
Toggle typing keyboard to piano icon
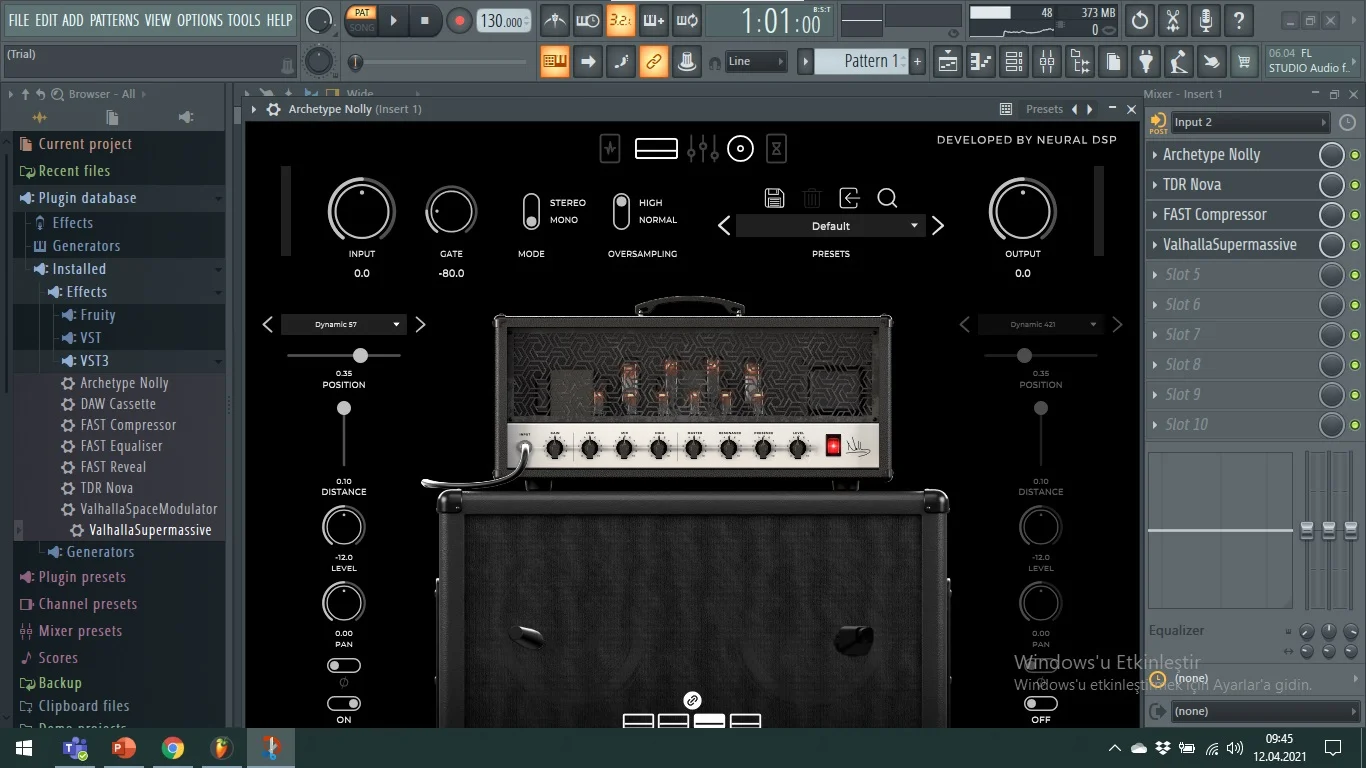pyautogui.click(x=555, y=62)
